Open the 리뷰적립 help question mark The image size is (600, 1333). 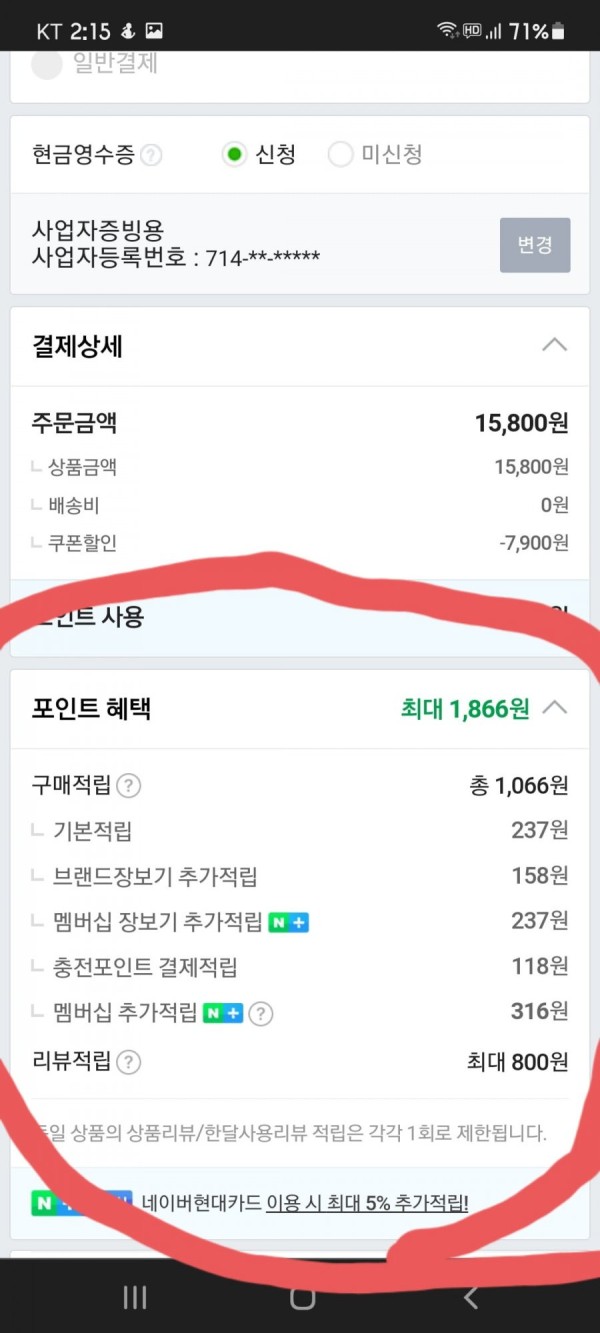click(128, 1062)
